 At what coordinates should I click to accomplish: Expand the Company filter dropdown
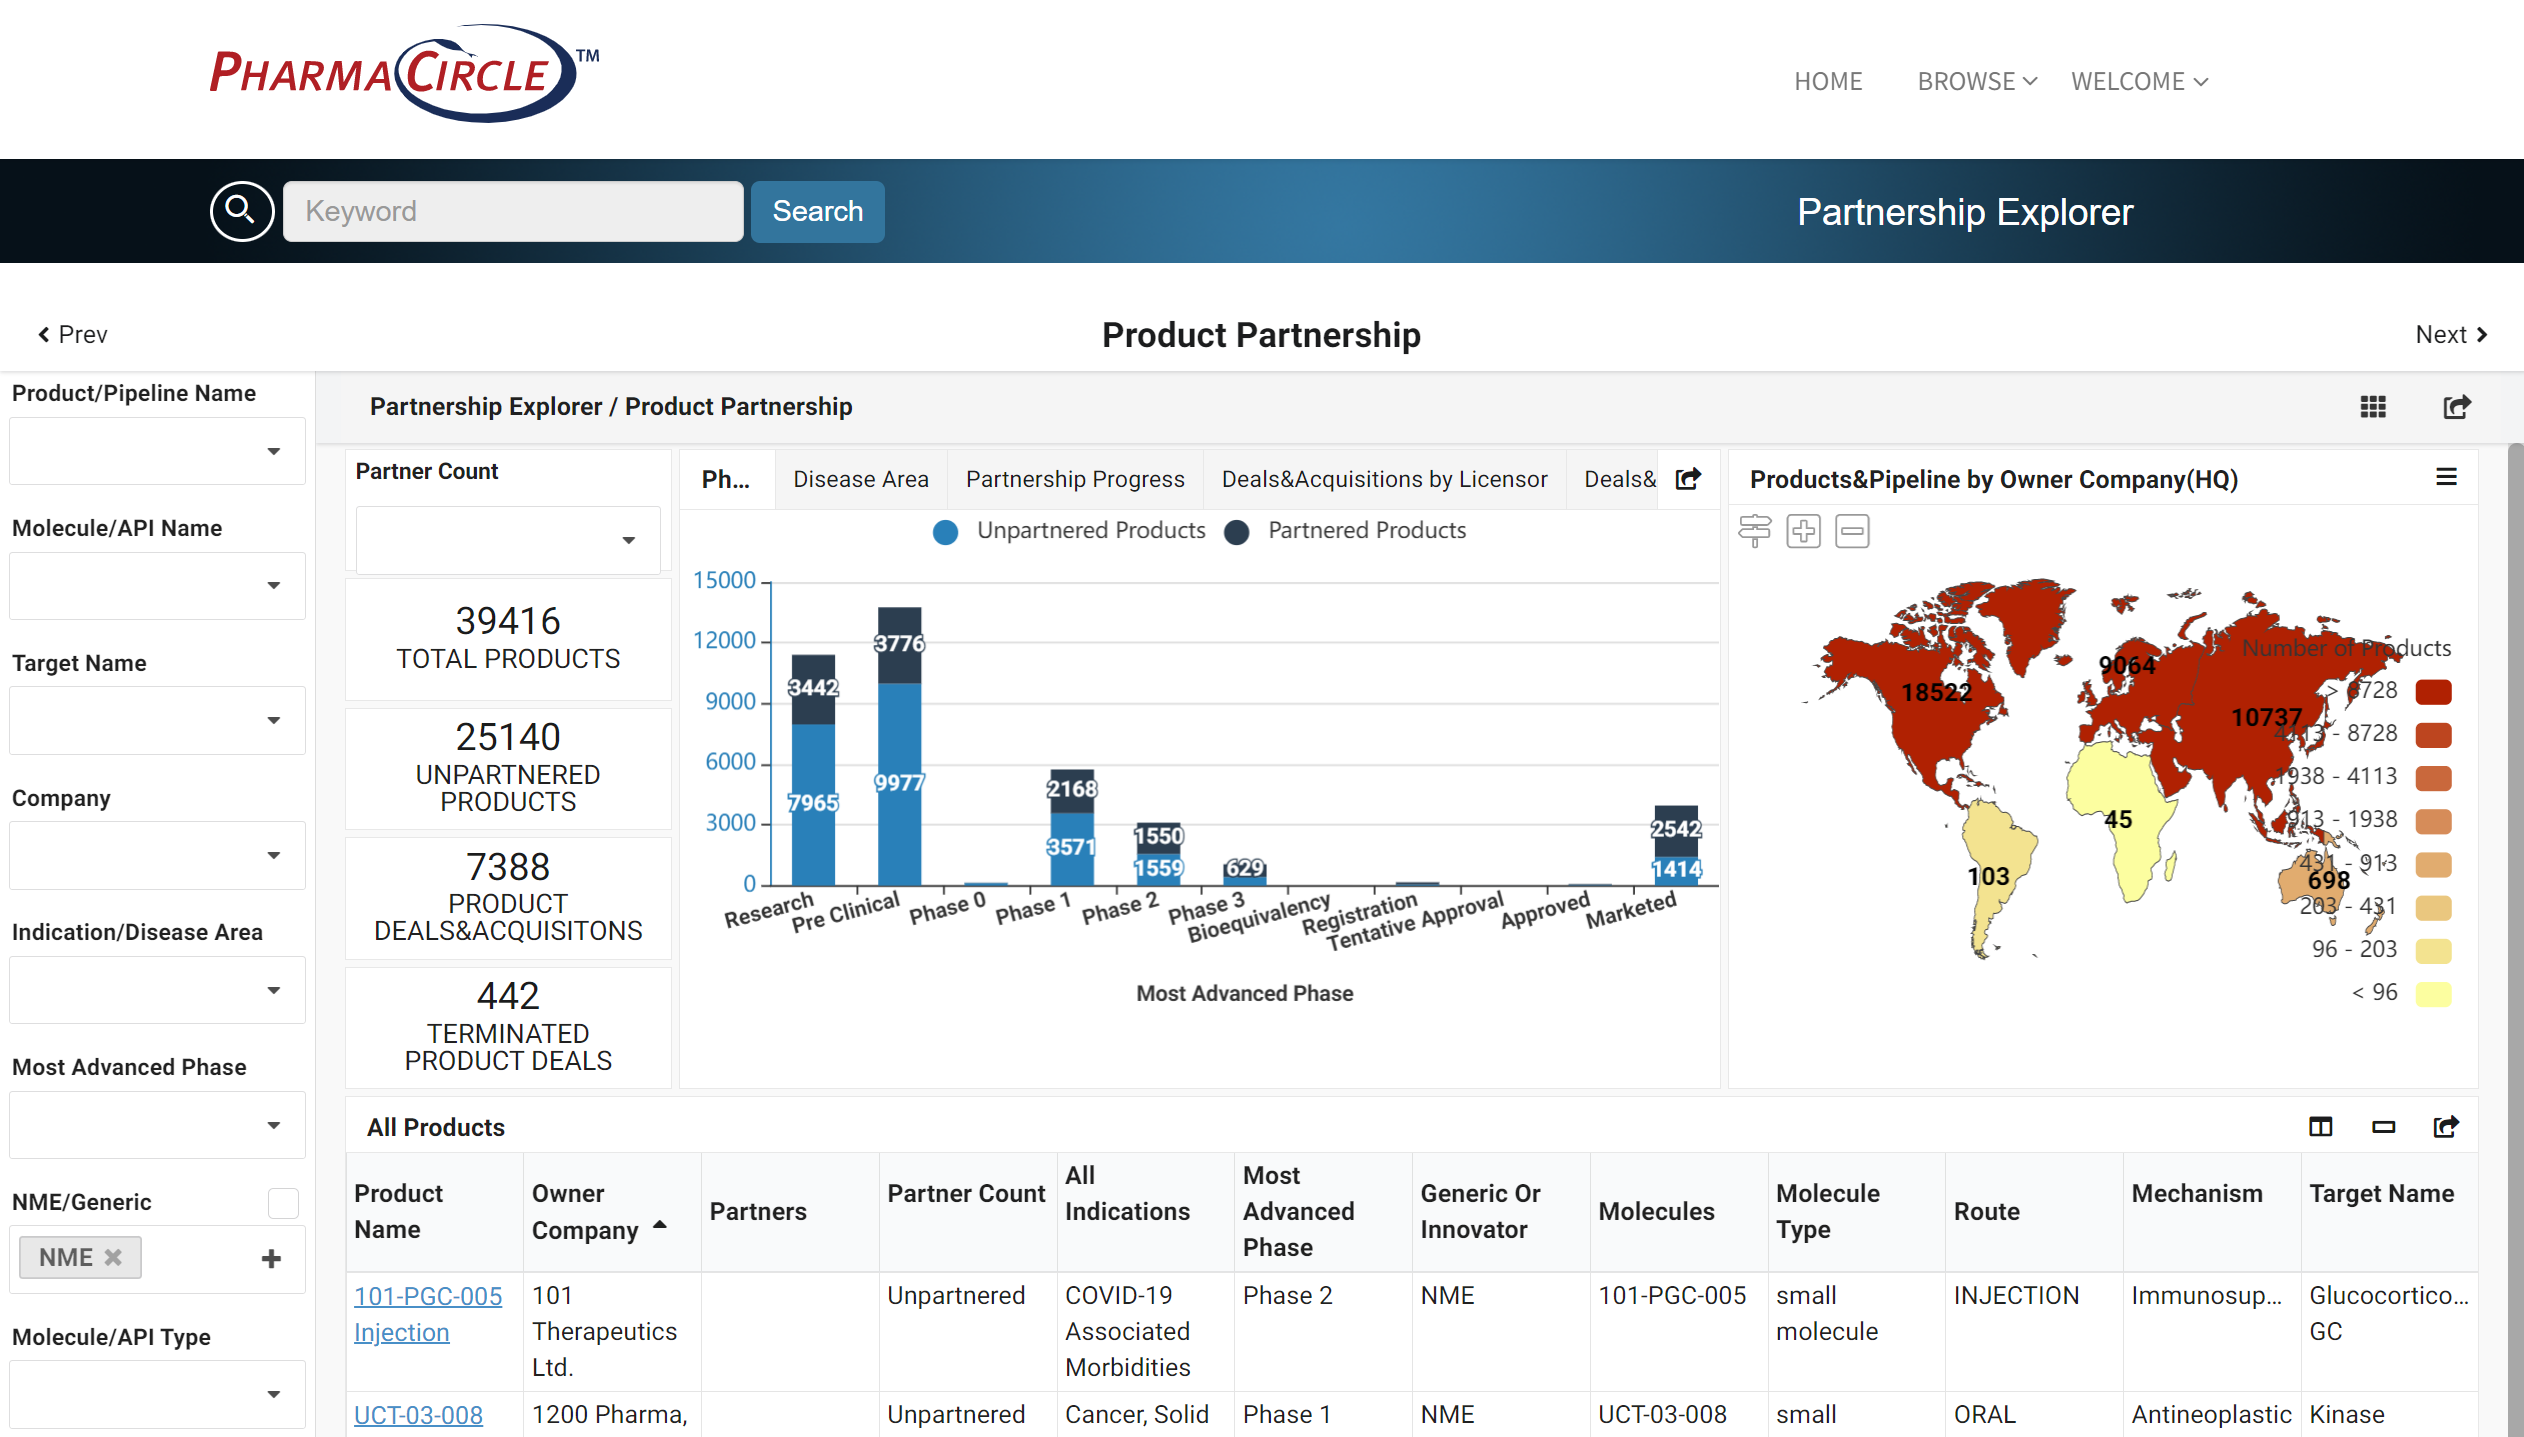point(158,856)
